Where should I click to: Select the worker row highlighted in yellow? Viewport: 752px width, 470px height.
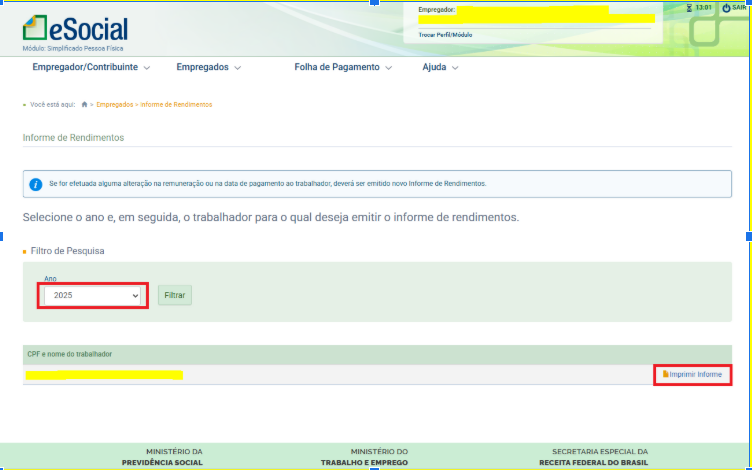(x=104, y=375)
